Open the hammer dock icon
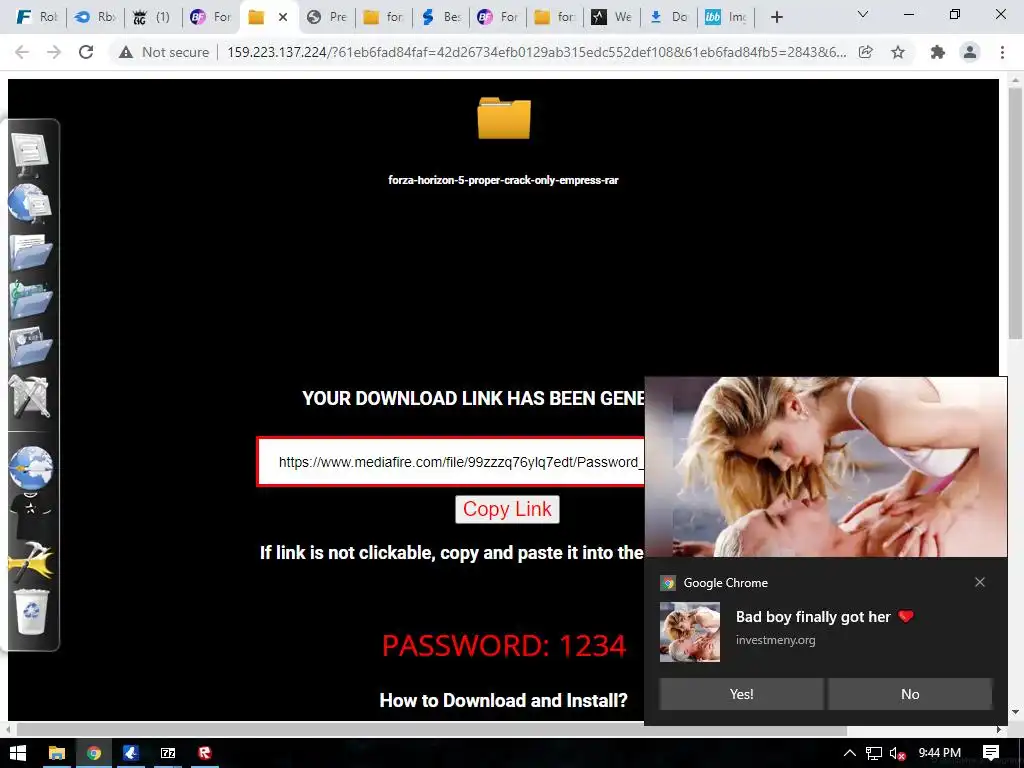This screenshot has width=1024, height=768. 30,562
